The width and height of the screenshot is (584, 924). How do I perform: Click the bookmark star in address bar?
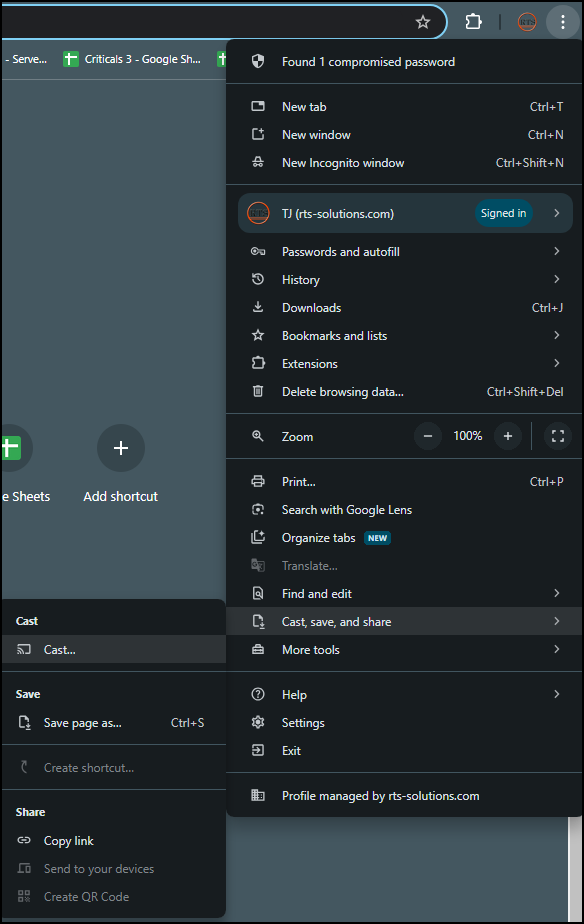click(423, 22)
